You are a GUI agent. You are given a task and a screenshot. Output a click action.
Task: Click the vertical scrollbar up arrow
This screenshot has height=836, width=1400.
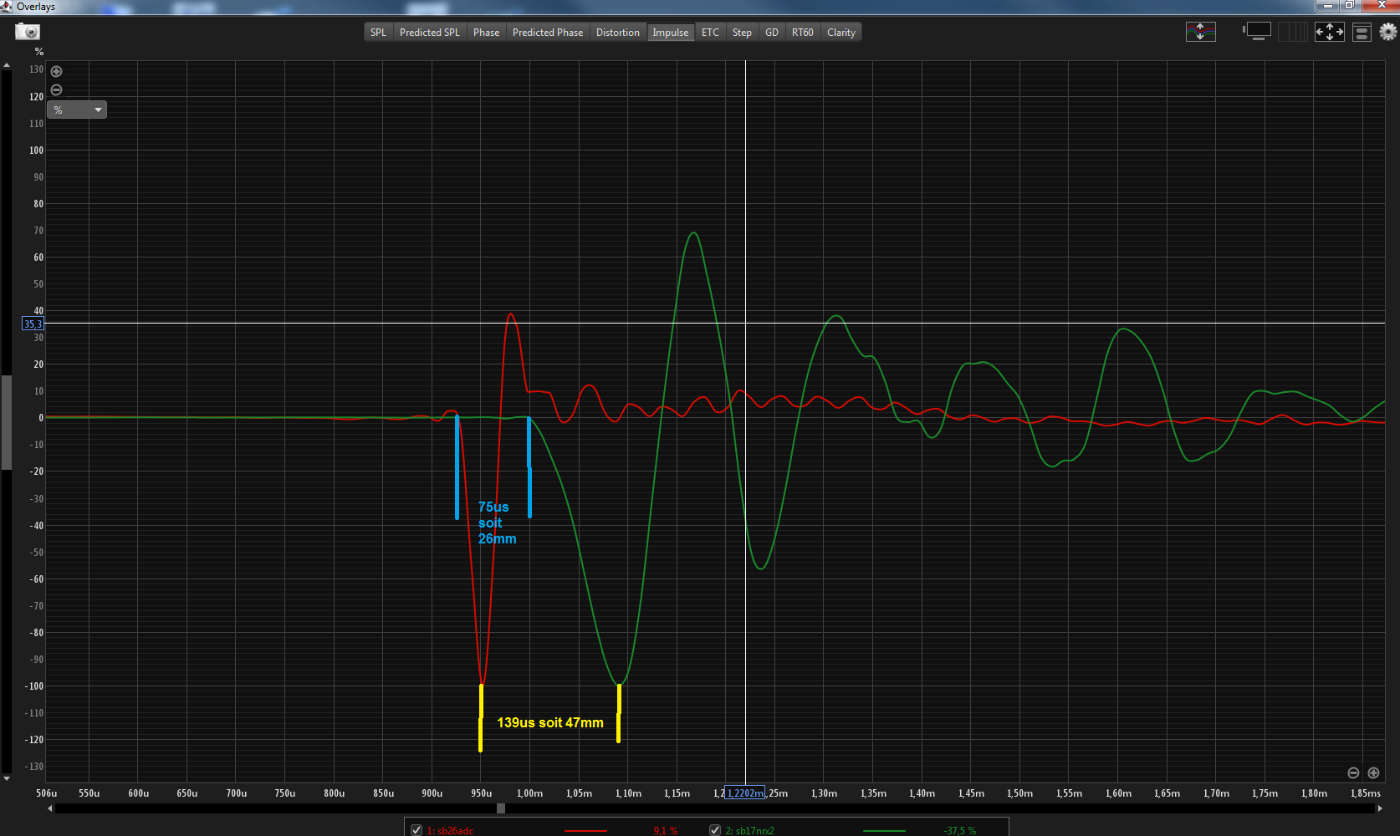point(6,67)
